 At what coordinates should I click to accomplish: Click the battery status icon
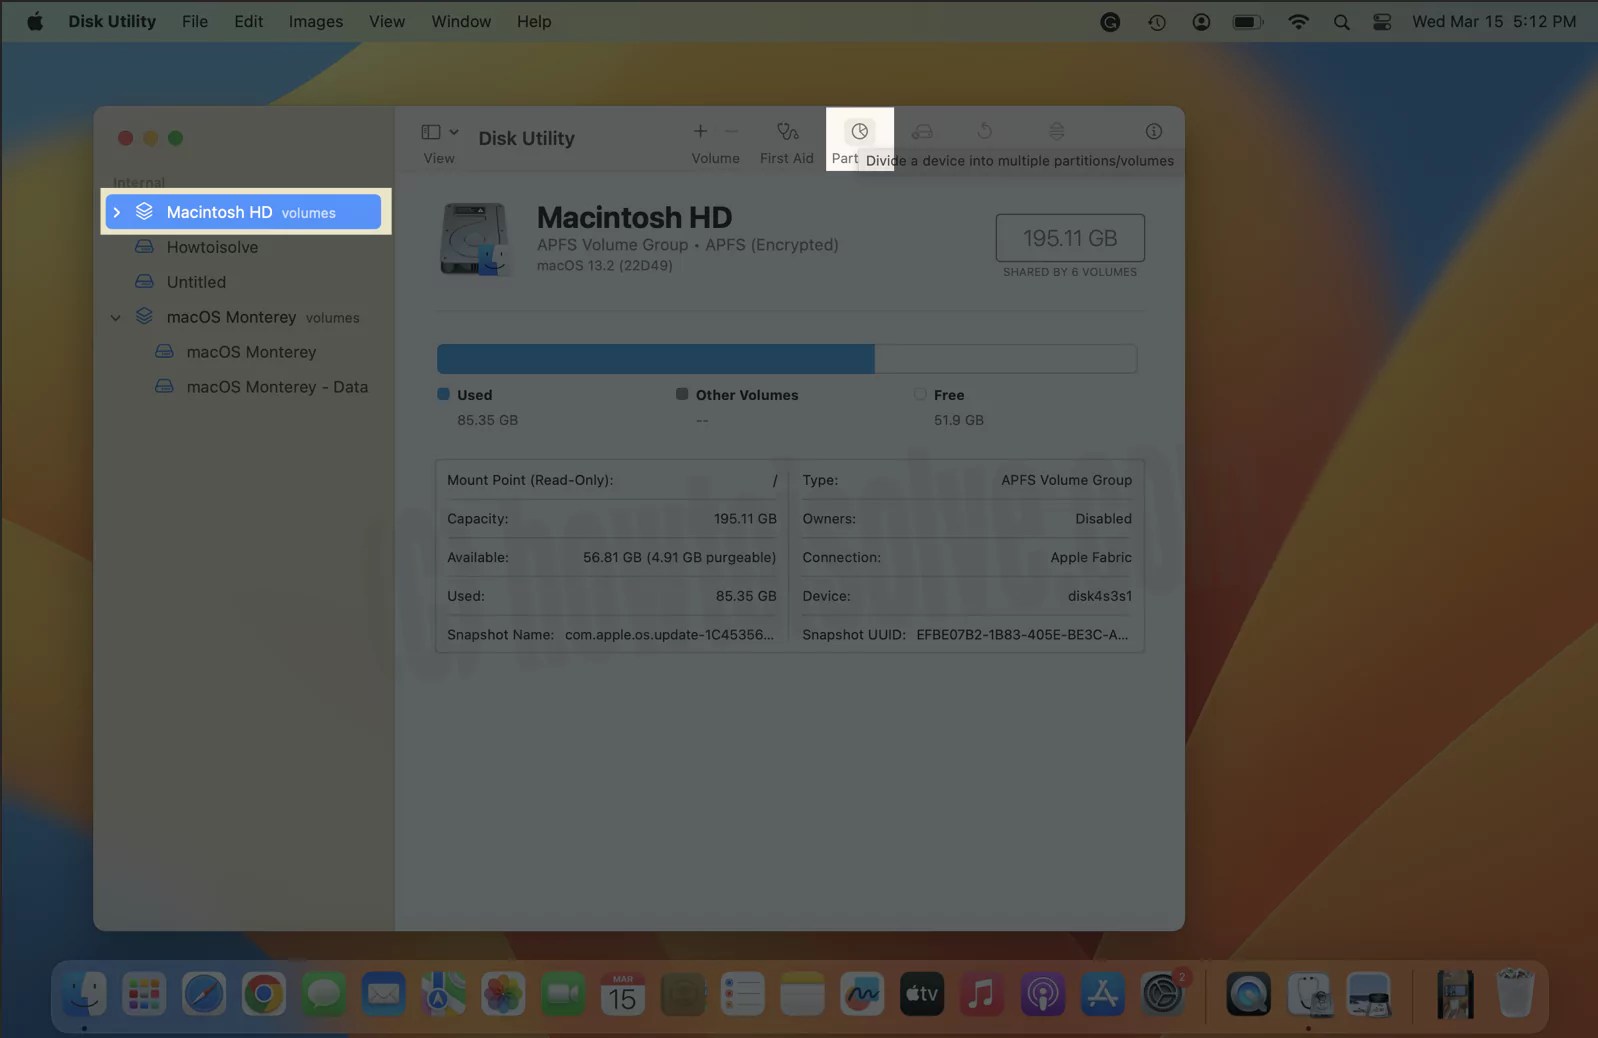1248,21
